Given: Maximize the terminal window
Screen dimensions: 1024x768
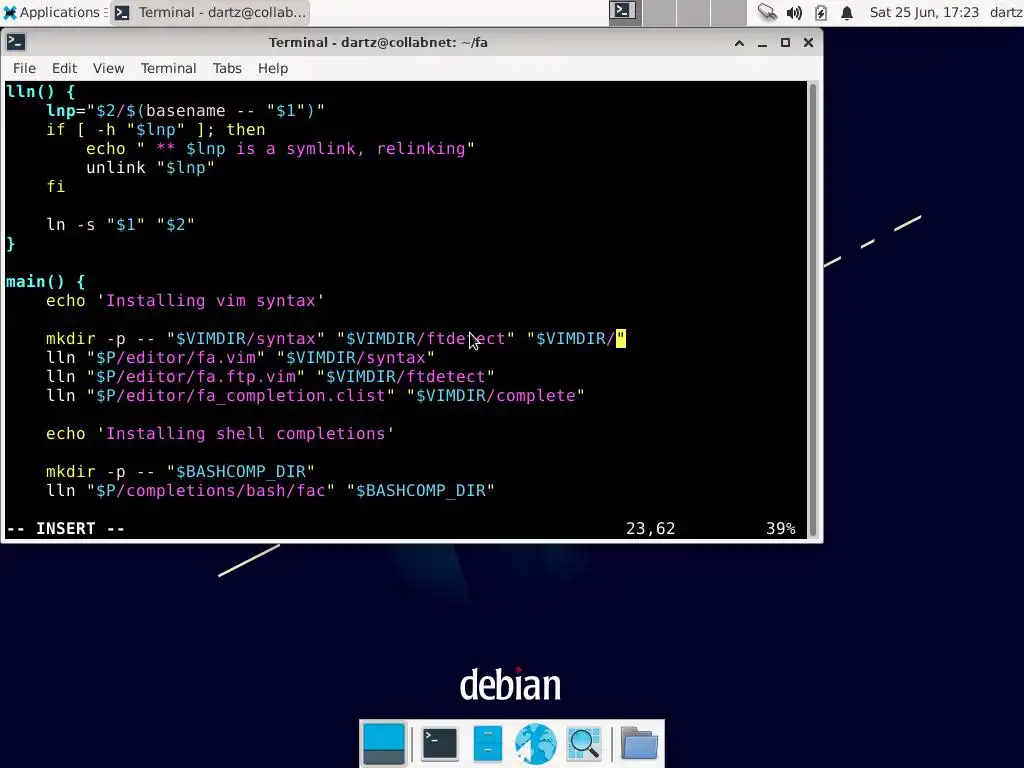Looking at the screenshot, I should point(785,42).
